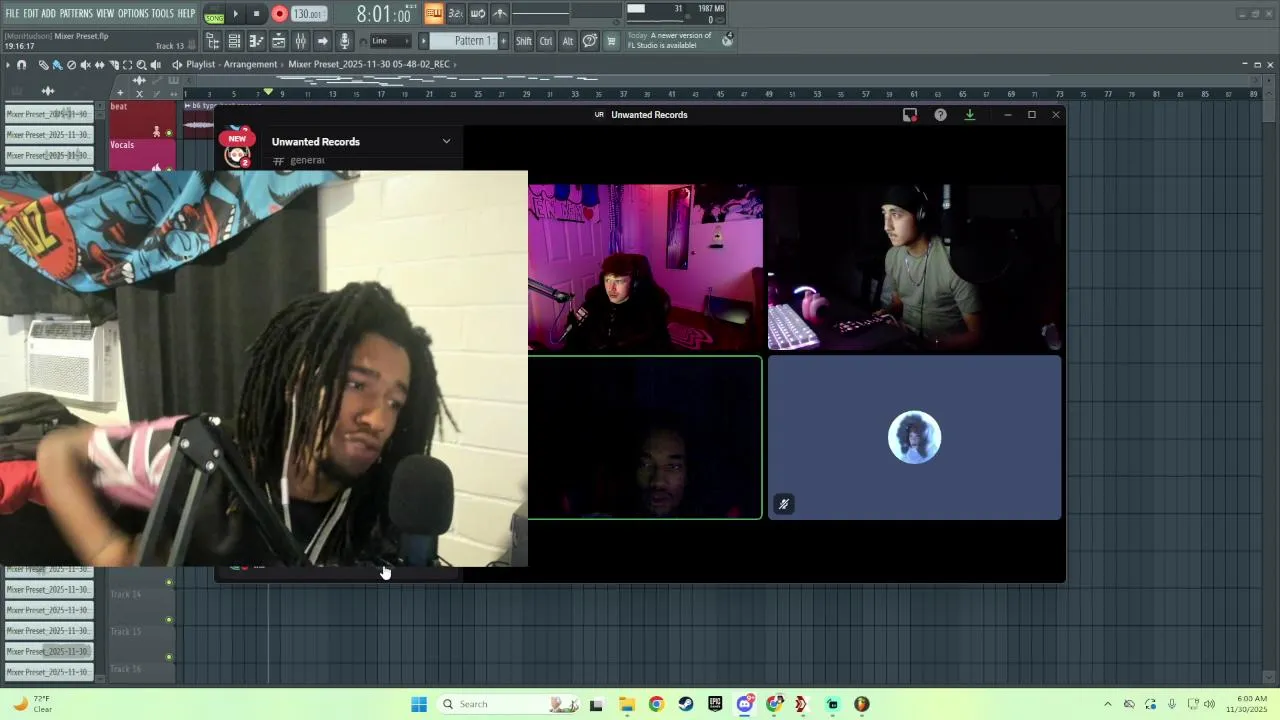Select the playlist playback speaker tool
The image size is (1280, 720).
pos(155,64)
